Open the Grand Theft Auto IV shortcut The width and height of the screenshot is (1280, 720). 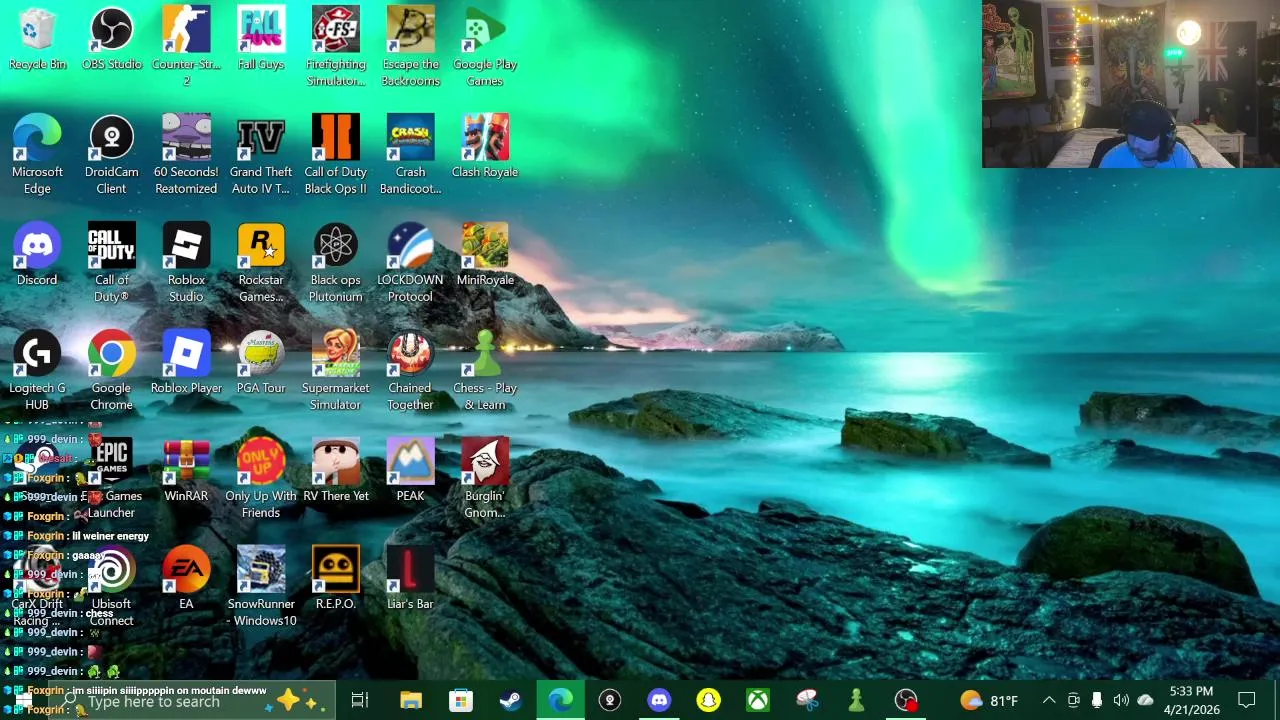[x=261, y=155]
